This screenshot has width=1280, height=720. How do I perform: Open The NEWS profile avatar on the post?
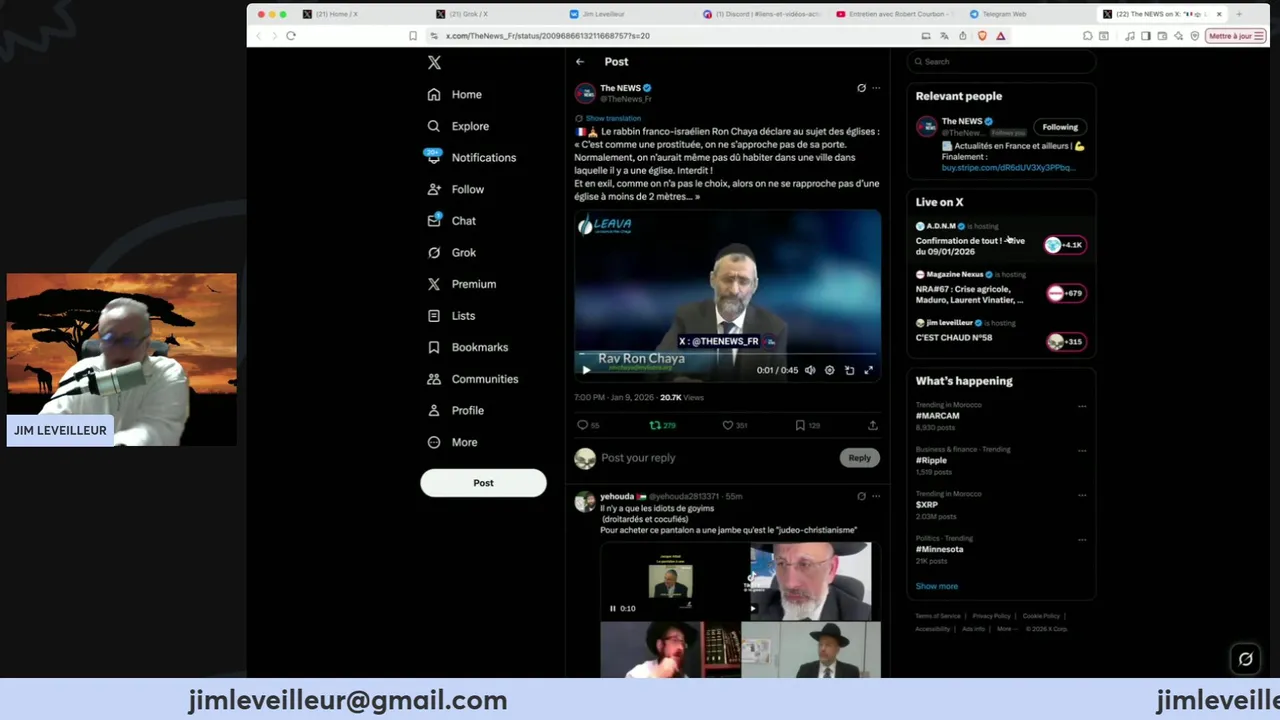coord(585,93)
